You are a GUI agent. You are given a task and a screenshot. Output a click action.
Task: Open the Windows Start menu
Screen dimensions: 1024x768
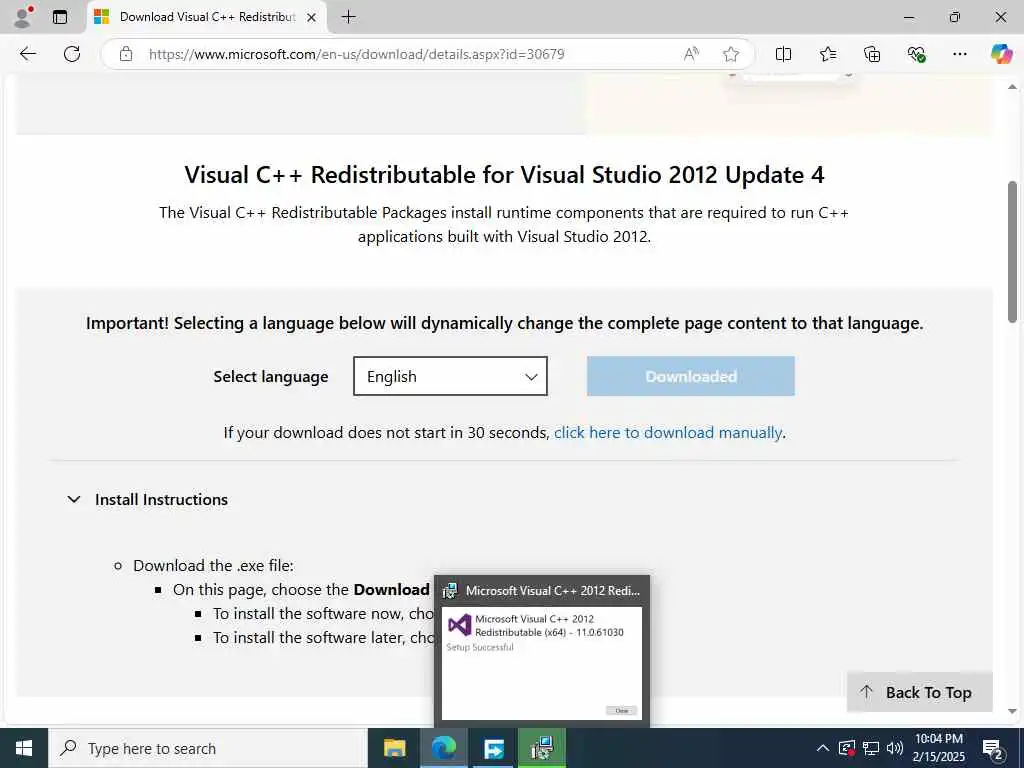[x=24, y=748]
